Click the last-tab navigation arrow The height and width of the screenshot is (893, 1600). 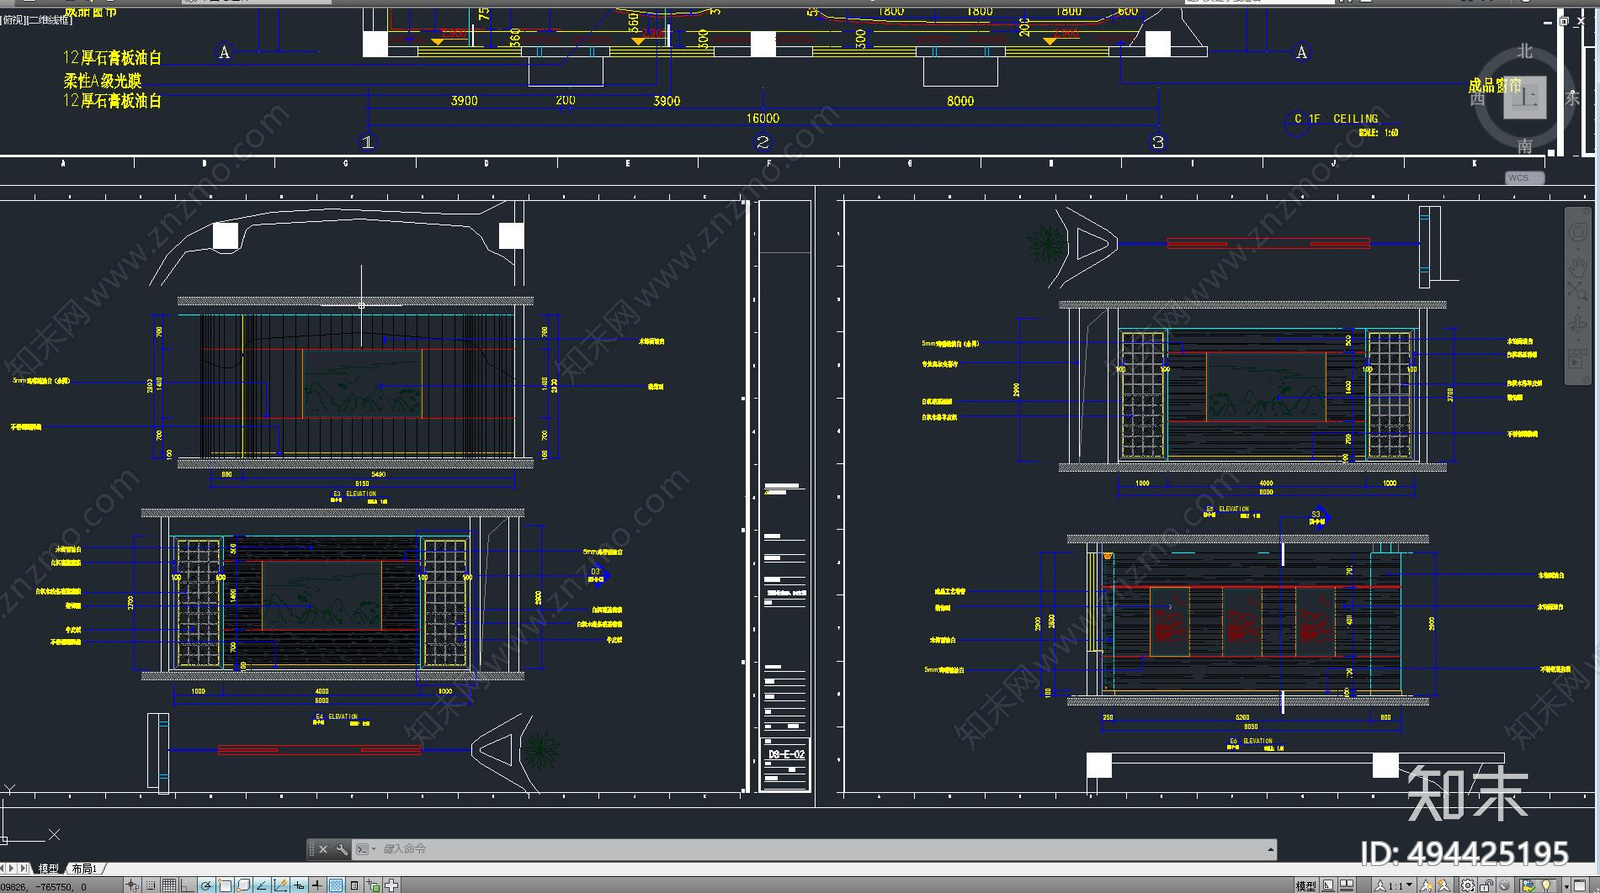(x=23, y=868)
